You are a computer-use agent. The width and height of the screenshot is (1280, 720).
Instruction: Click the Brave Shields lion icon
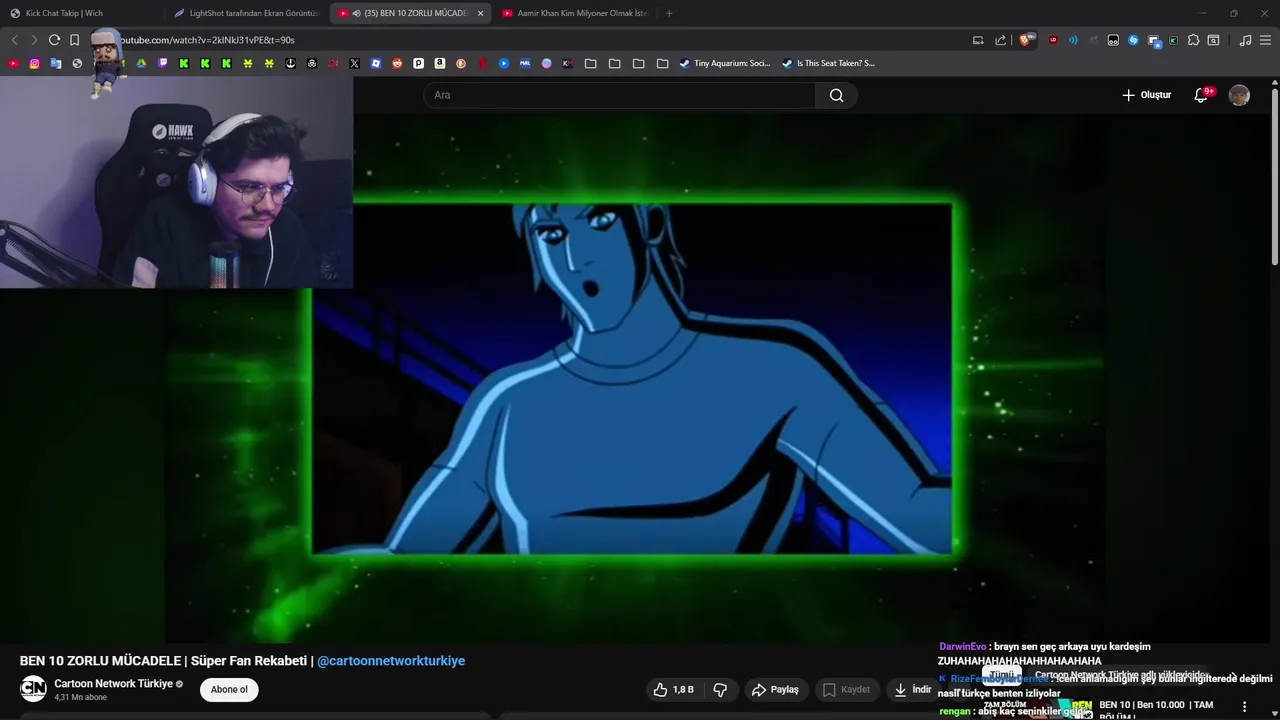(1024, 40)
